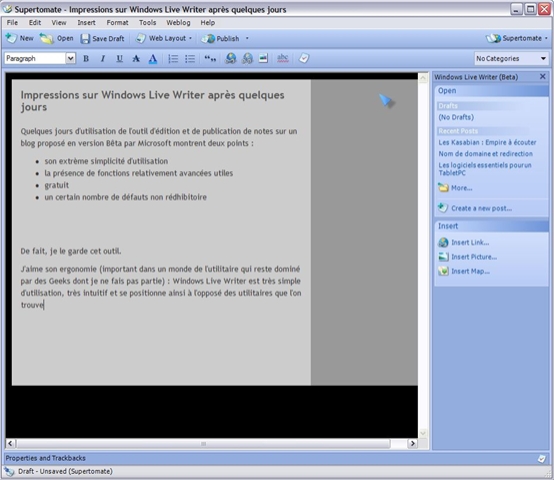The height and width of the screenshot is (480, 554).
Task: Toggle Strikethrough formatting
Action: [136, 59]
